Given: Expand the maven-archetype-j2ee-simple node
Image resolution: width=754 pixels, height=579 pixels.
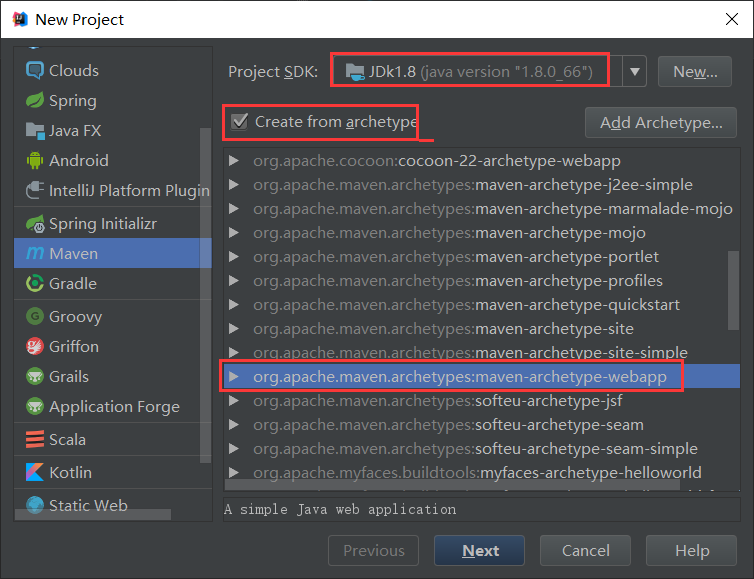Looking at the screenshot, I should coord(234,185).
